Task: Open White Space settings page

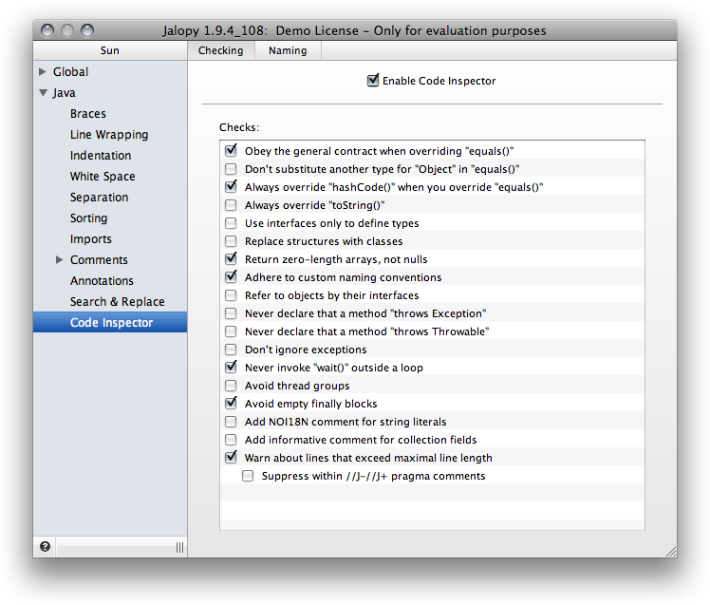Action: coord(103,177)
